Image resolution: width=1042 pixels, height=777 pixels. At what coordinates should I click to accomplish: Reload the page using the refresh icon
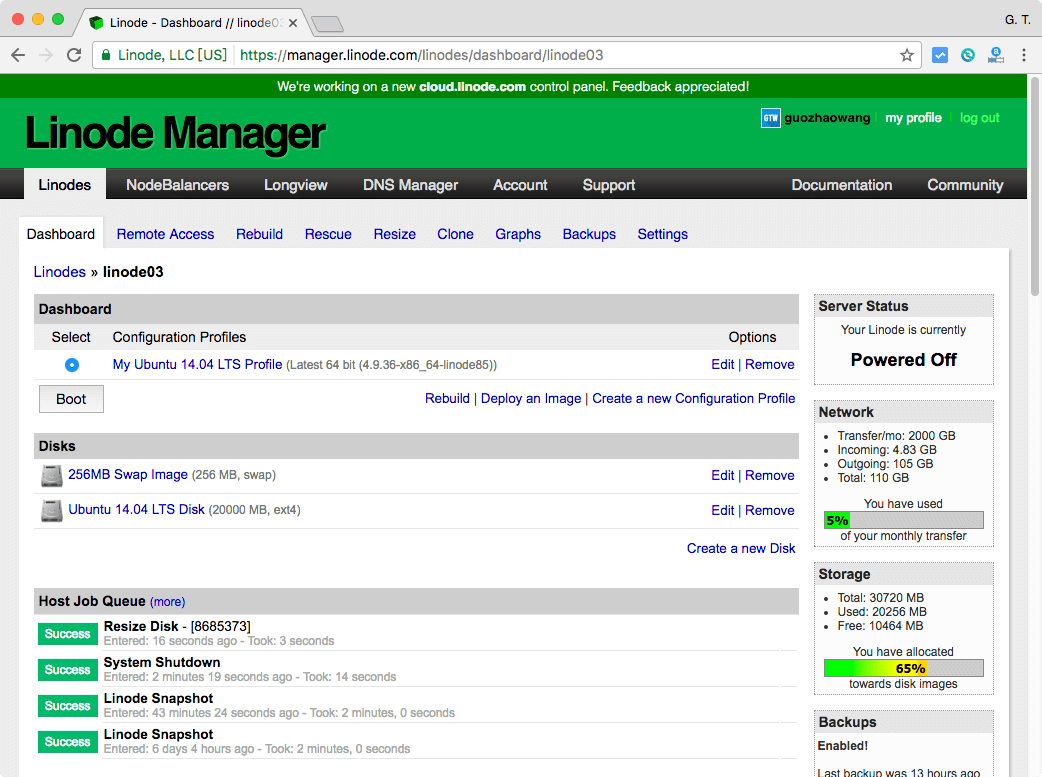[74, 55]
